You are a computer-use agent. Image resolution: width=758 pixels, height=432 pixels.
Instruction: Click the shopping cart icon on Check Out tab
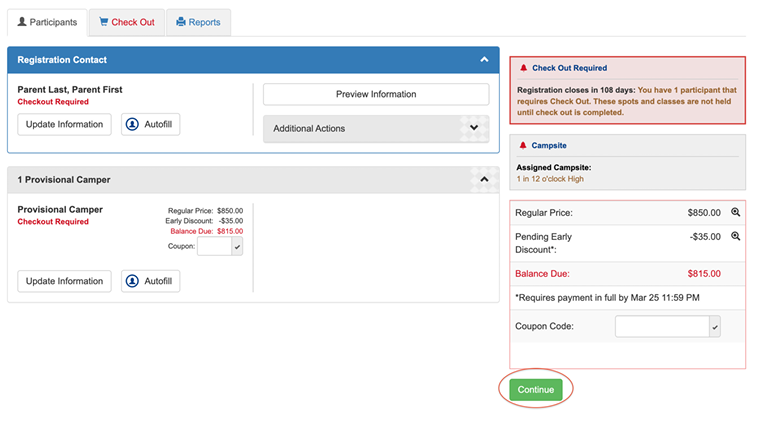[x=102, y=22]
